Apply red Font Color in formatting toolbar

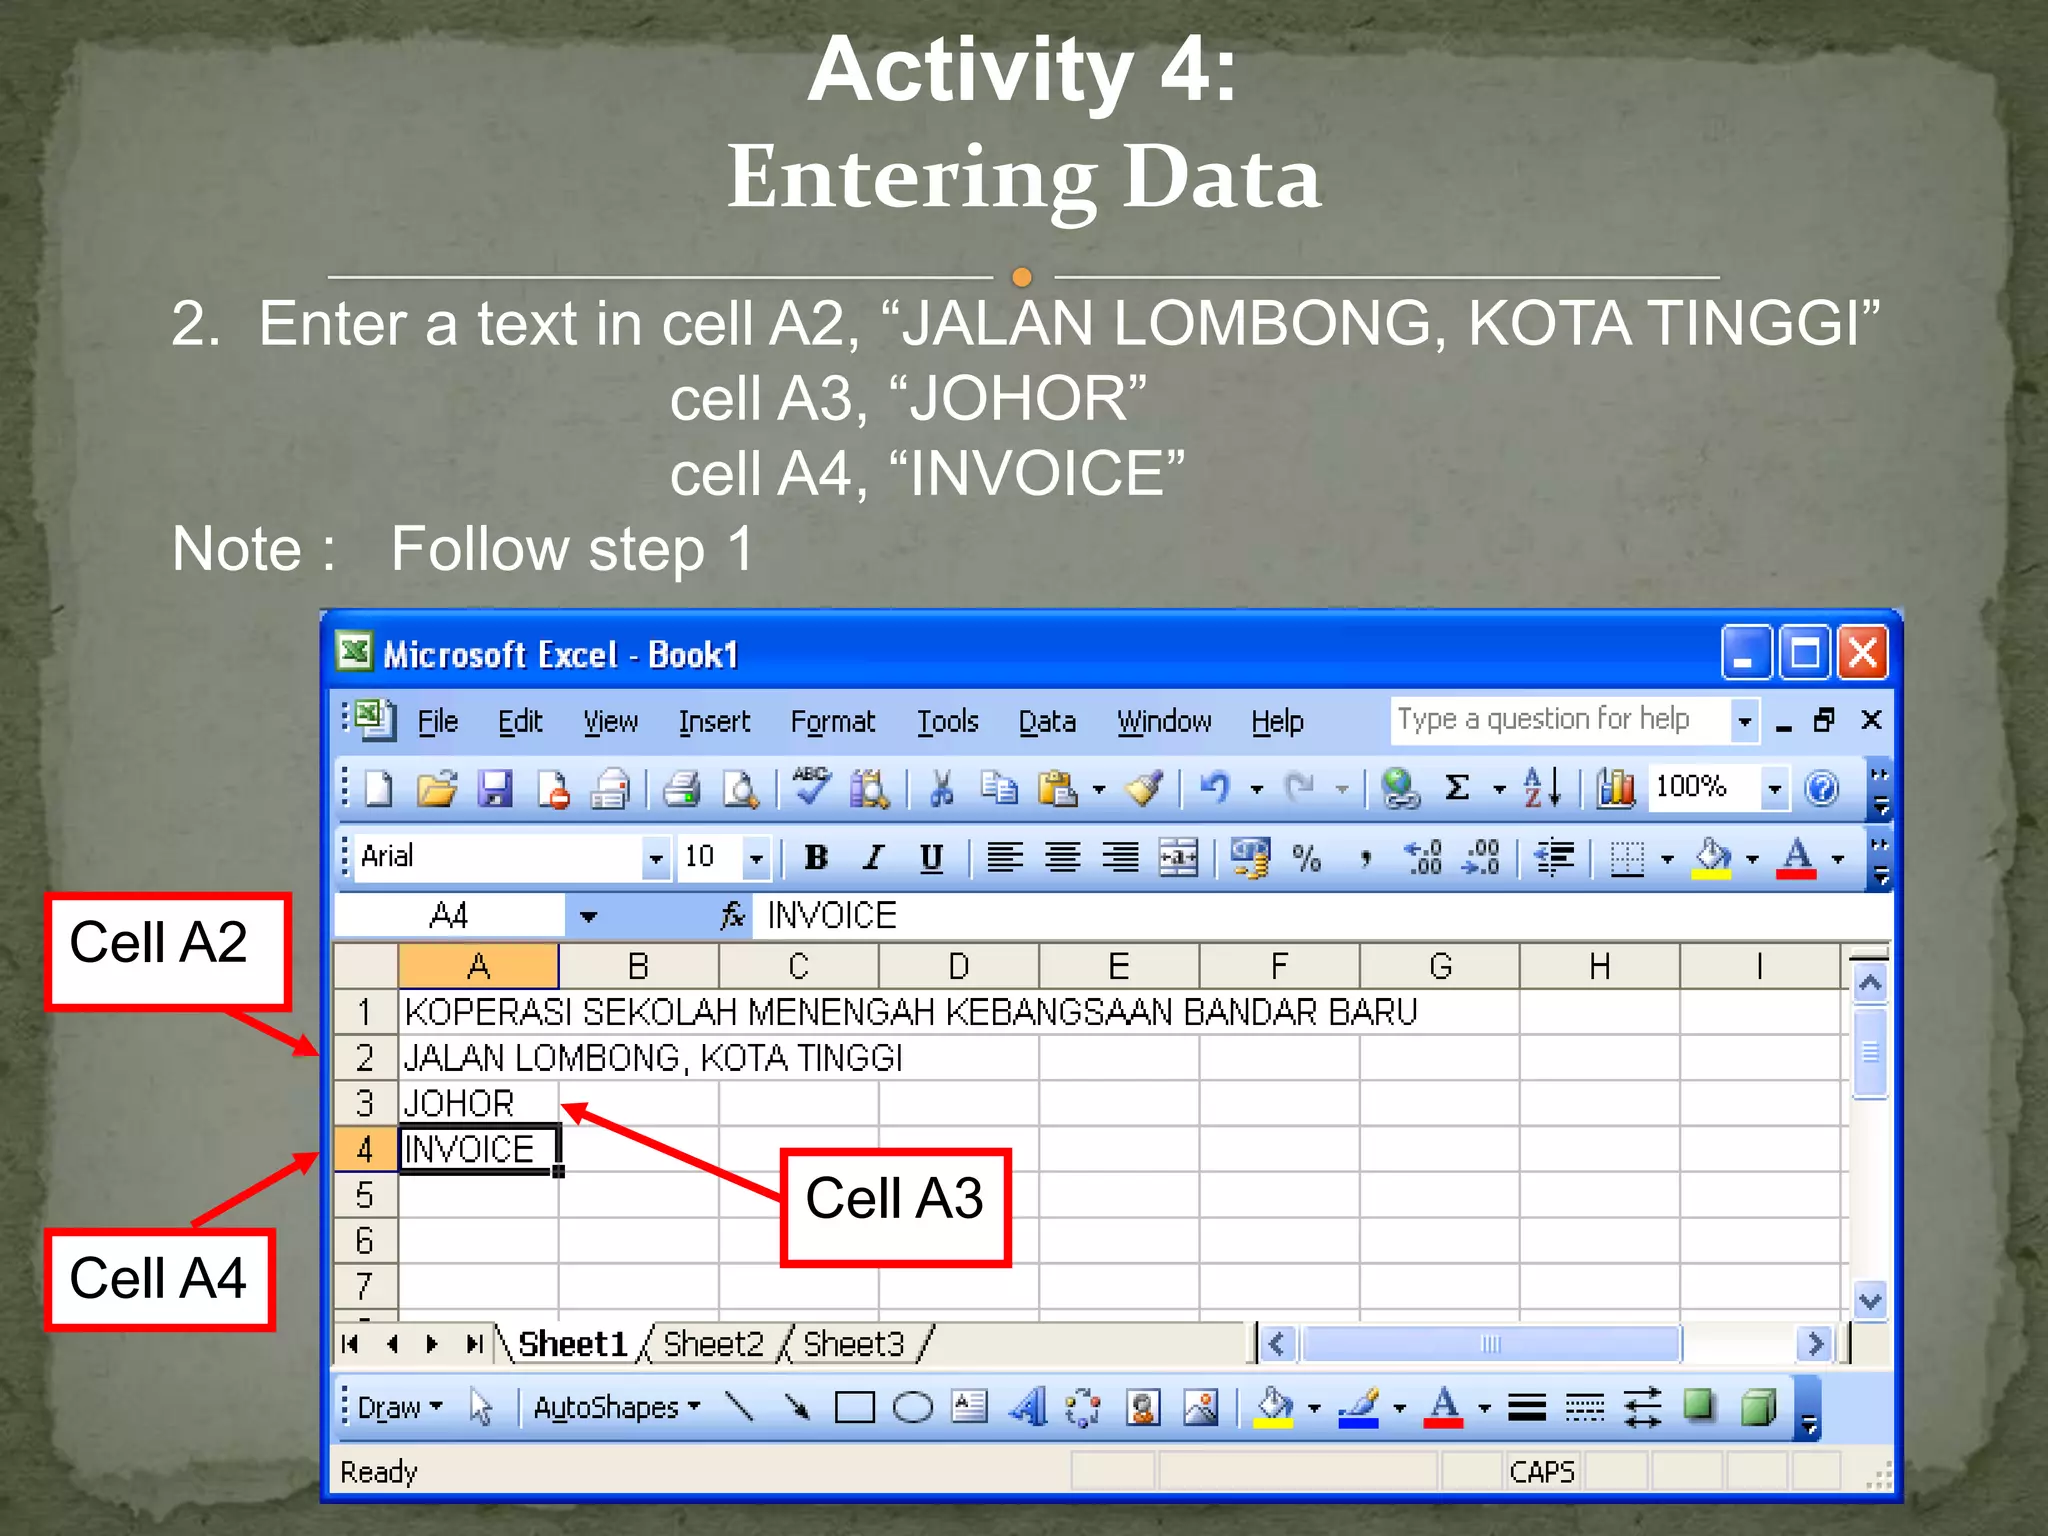click(1797, 858)
